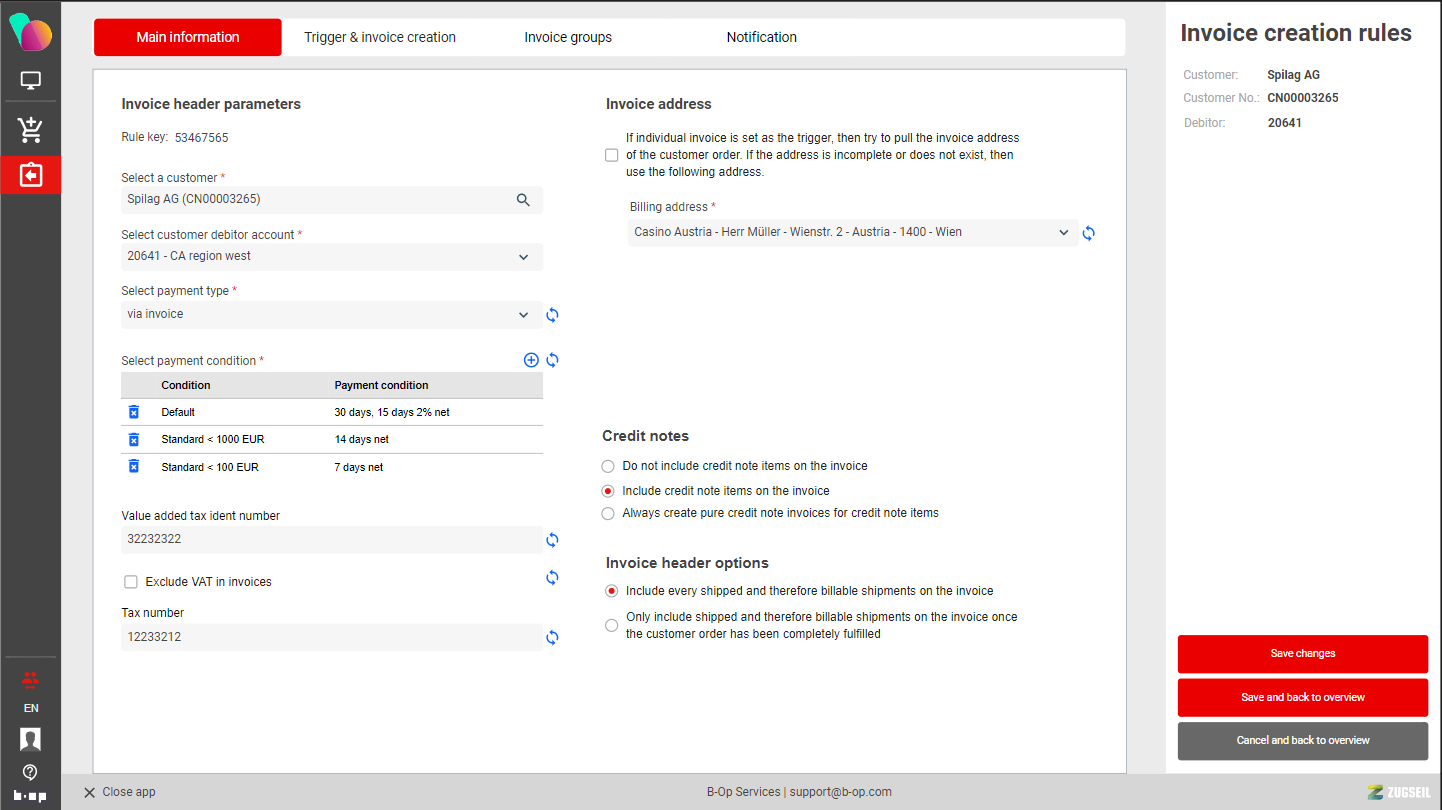Open the payment type dropdown

pos(523,315)
